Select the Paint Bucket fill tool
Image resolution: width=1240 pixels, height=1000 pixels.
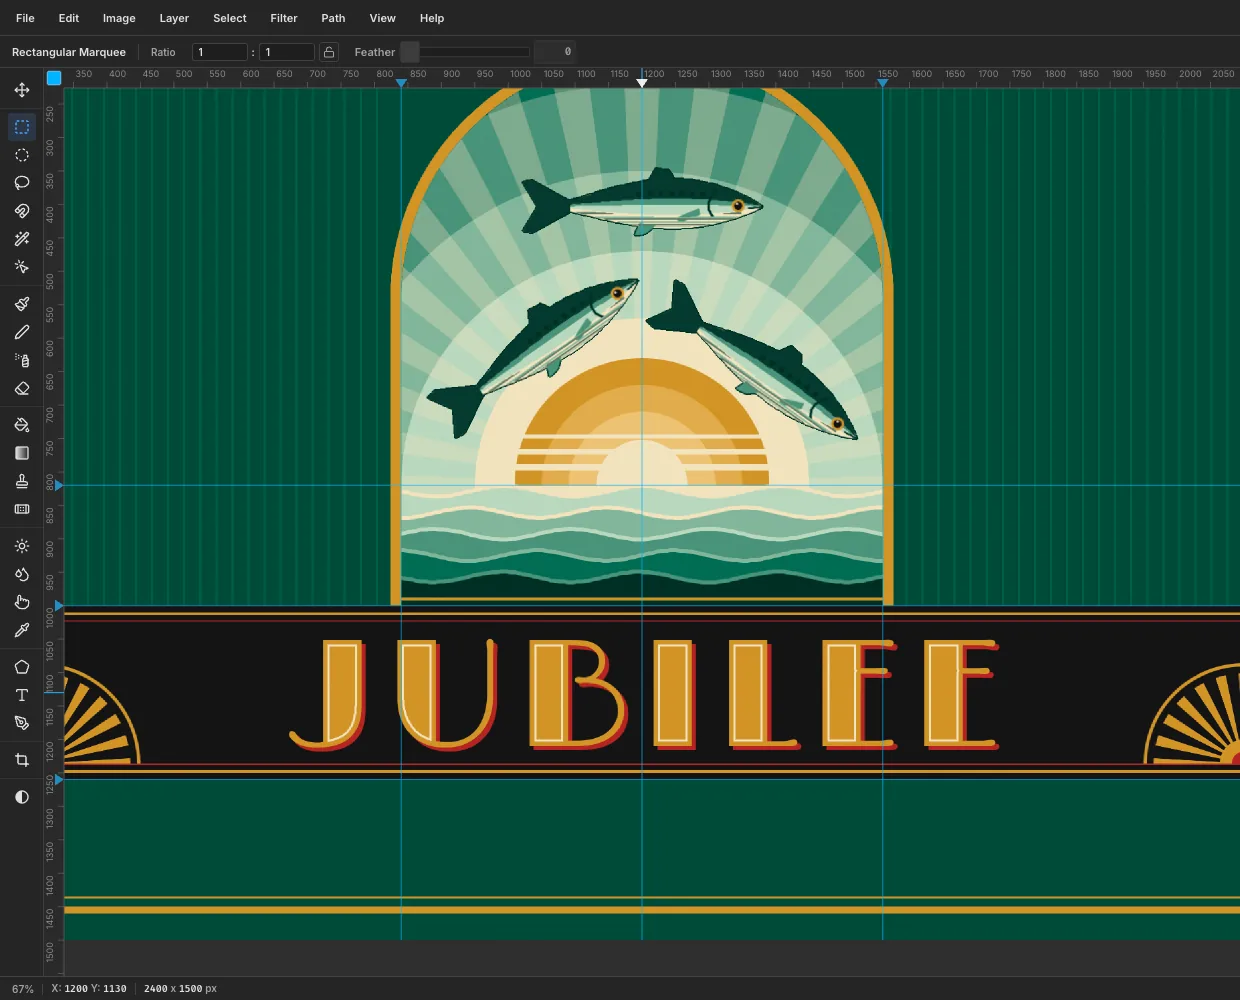[22, 425]
